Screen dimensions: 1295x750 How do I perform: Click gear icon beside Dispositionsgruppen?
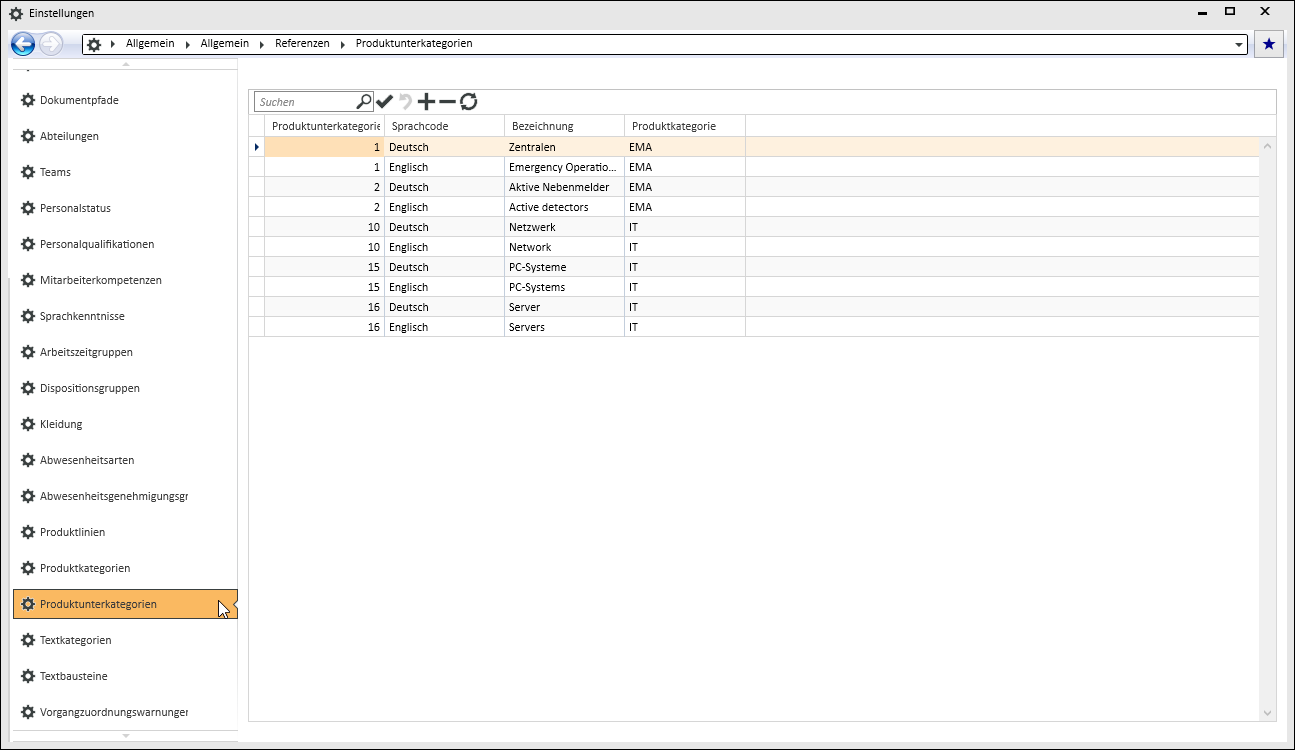(28, 388)
